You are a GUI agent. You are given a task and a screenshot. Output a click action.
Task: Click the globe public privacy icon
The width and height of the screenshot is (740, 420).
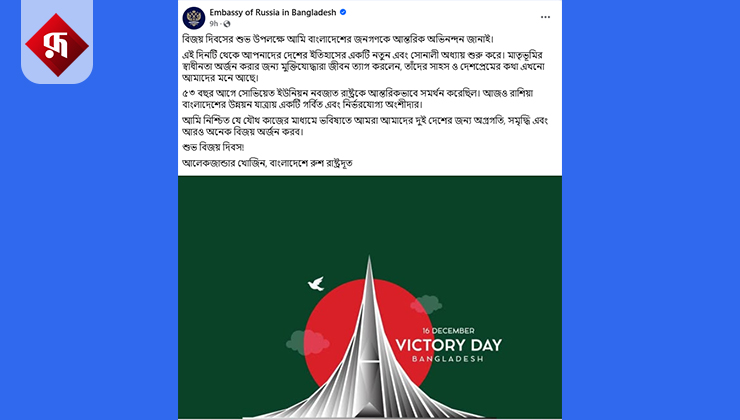(x=227, y=24)
